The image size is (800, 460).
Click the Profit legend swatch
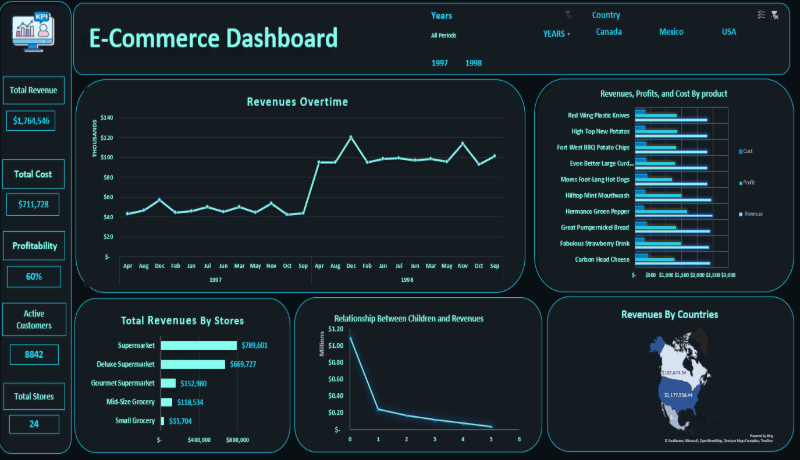coord(741,183)
